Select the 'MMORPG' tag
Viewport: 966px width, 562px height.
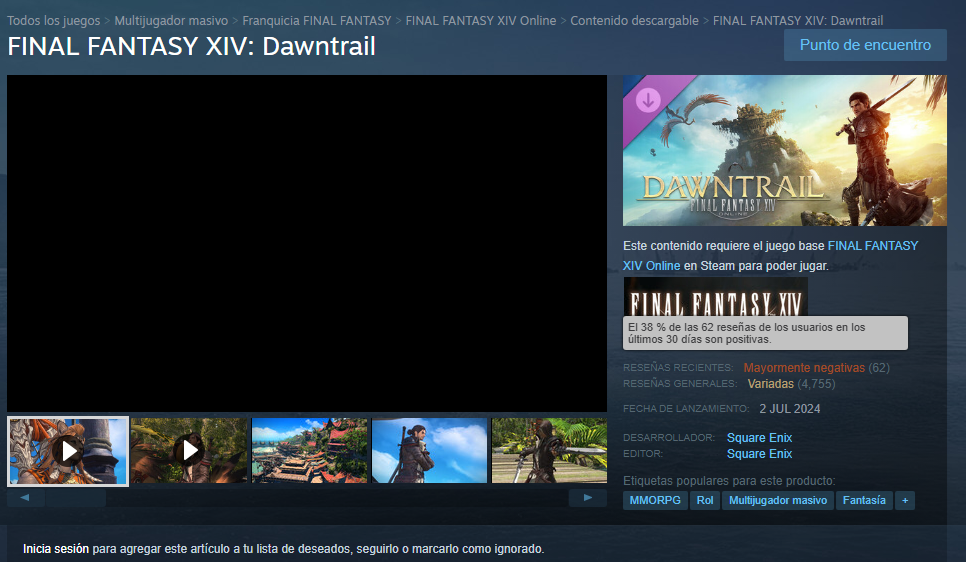point(655,500)
